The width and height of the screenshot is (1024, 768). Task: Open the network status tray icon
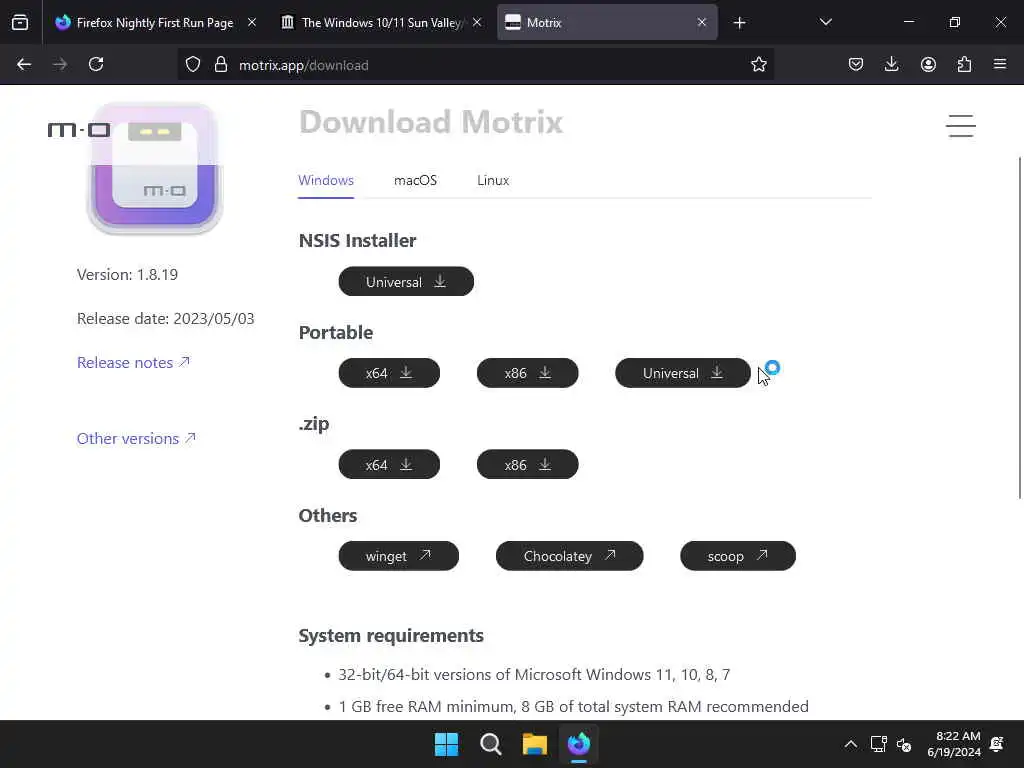pyautogui.click(x=878, y=744)
